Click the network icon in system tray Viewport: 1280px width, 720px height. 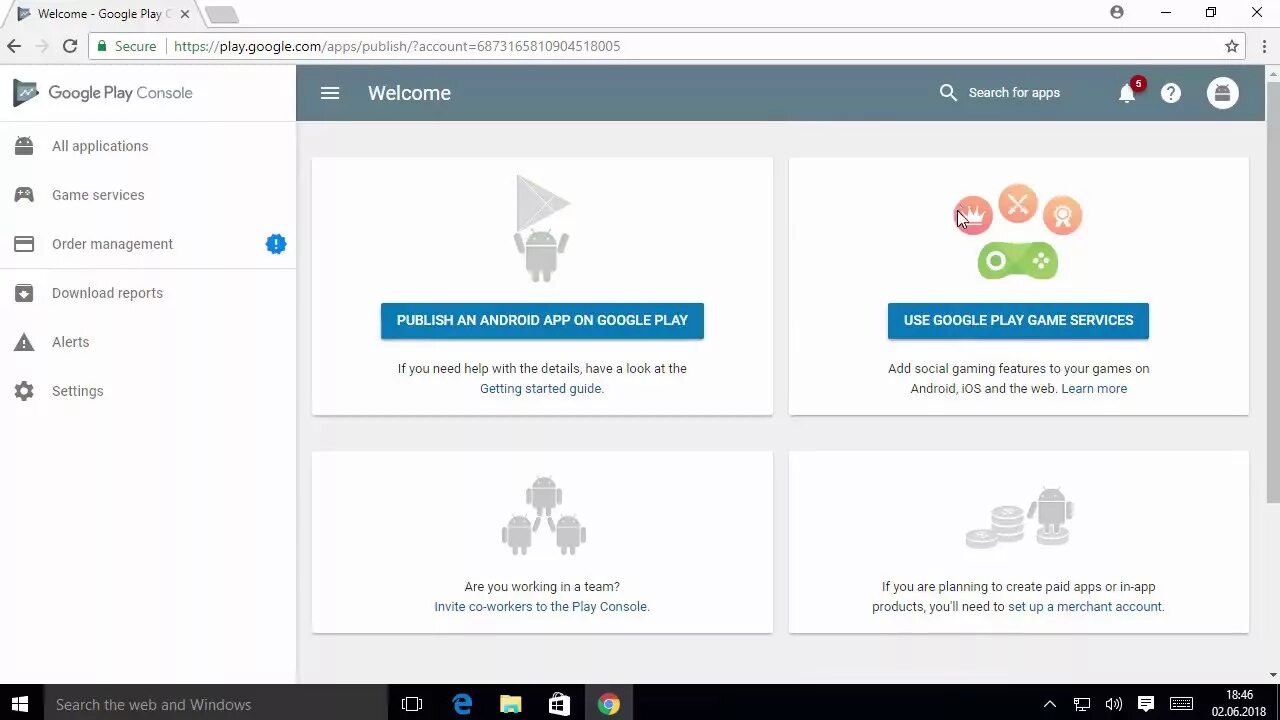tap(1082, 704)
